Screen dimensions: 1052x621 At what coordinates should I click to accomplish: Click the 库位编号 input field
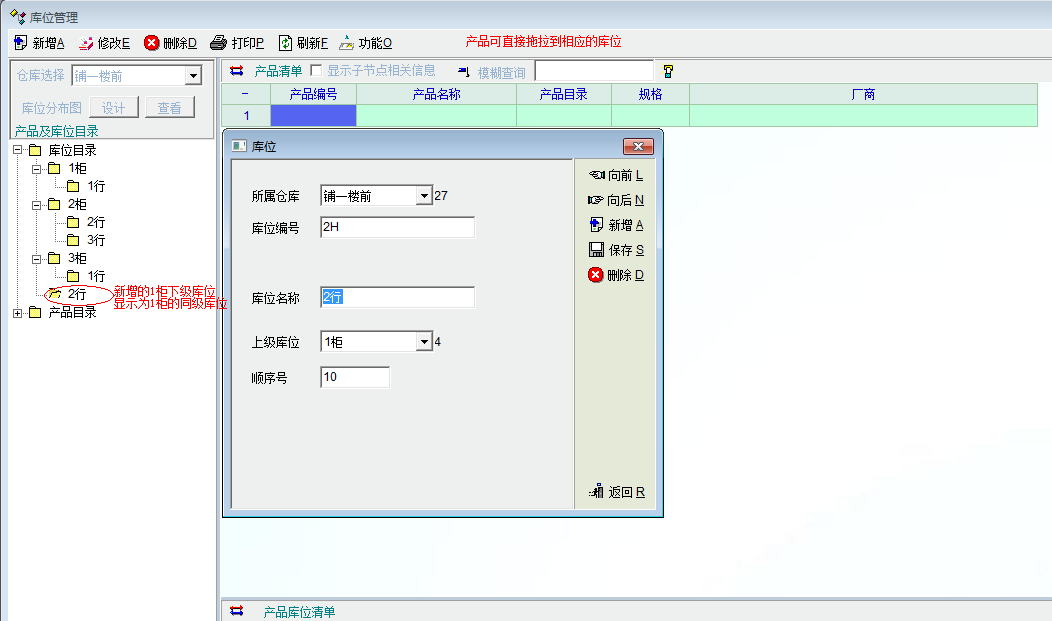click(397, 227)
